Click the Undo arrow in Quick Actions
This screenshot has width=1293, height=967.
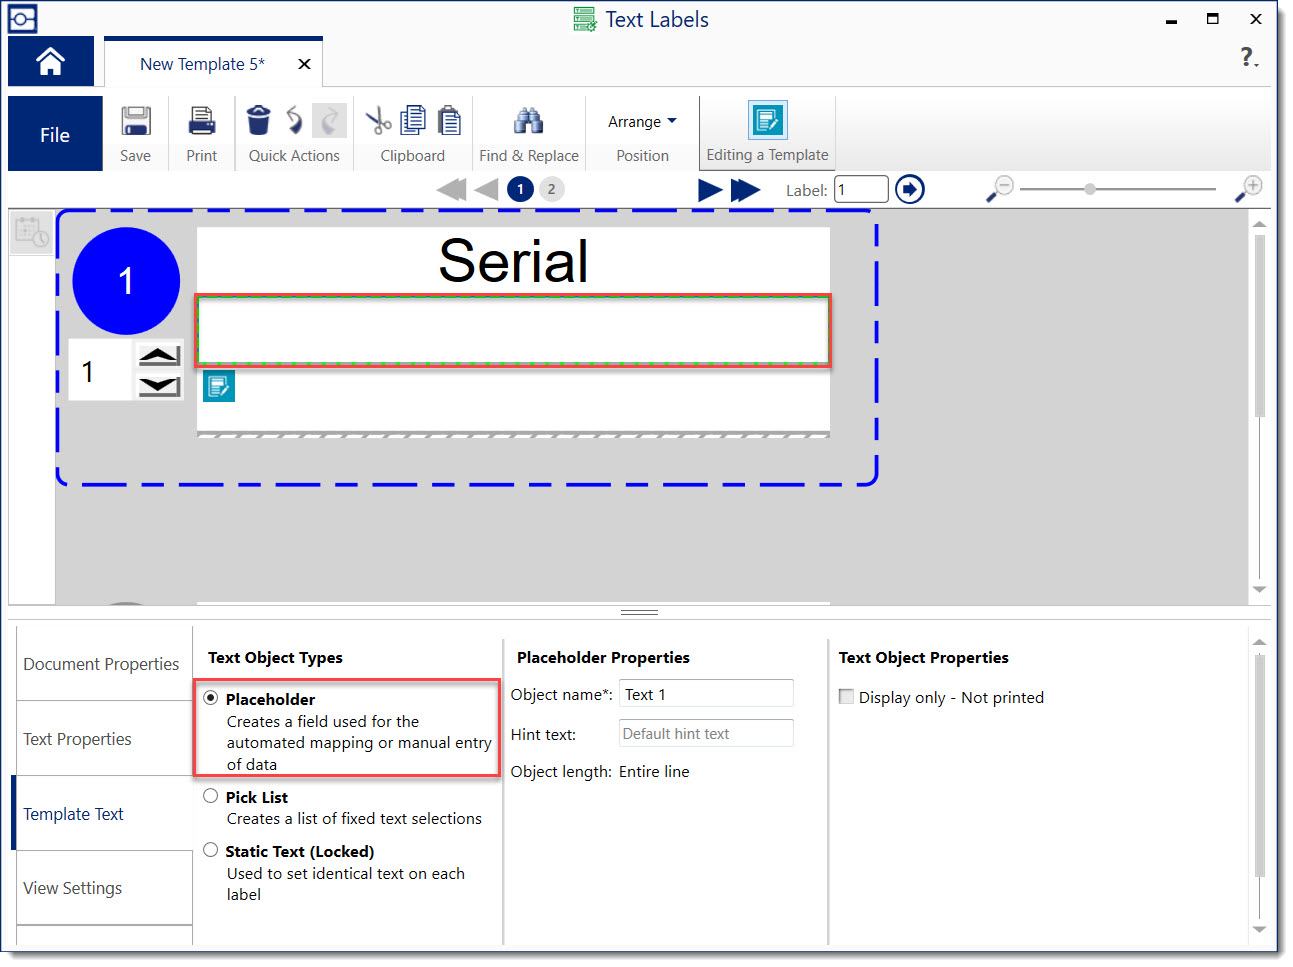294,119
